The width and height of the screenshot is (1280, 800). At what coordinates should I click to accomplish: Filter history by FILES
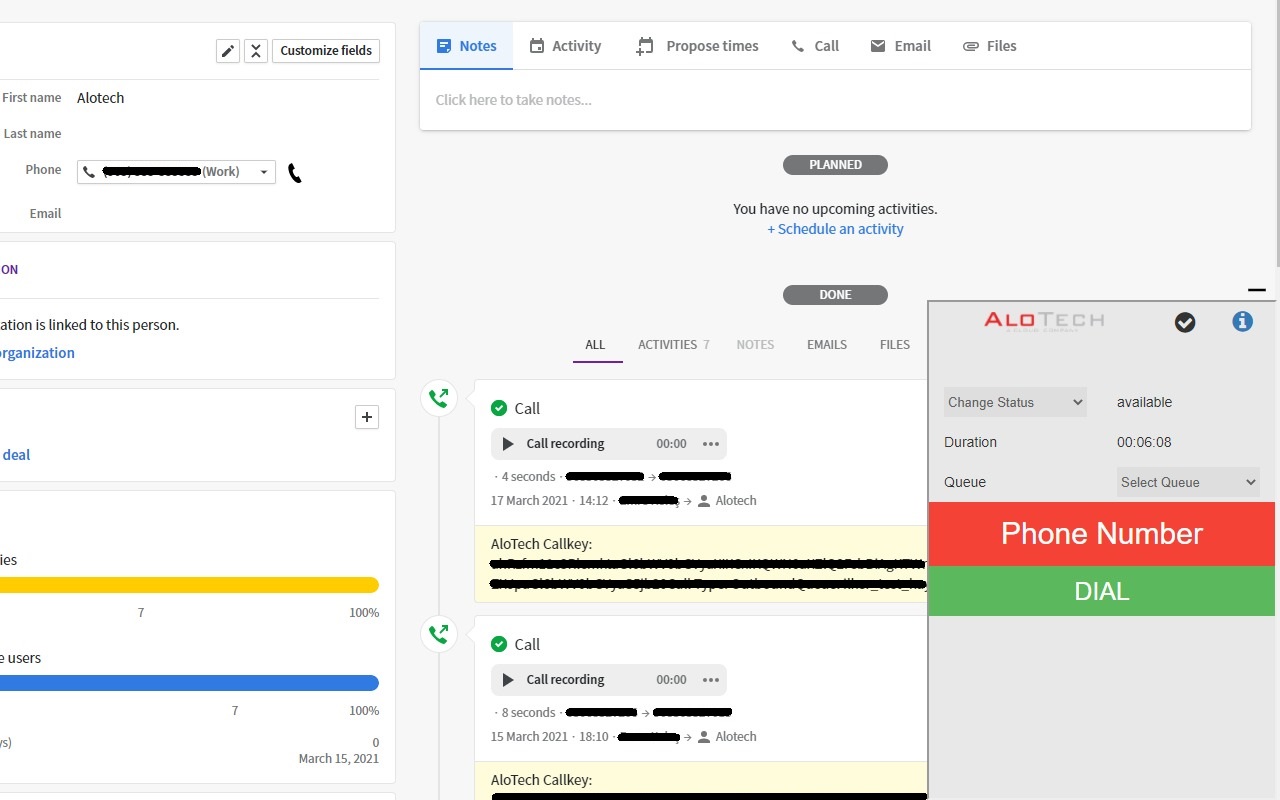tap(895, 345)
